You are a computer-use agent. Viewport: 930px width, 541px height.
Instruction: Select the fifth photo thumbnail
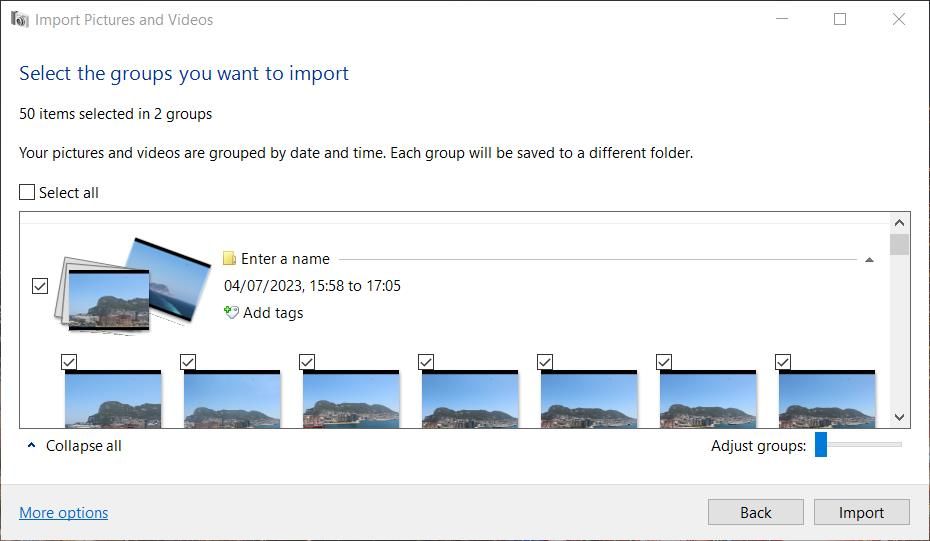click(589, 399)
